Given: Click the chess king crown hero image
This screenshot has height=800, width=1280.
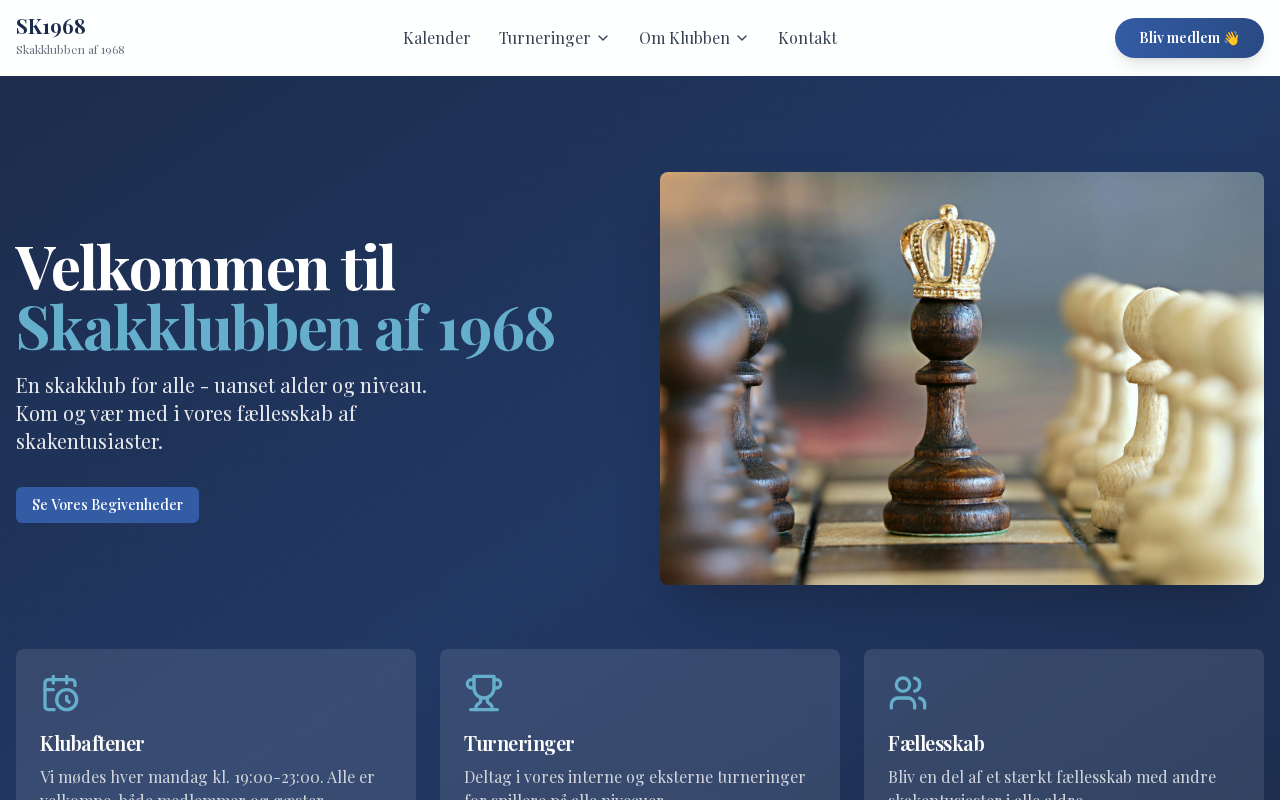Looking at the screenshot, I should 962,378.
